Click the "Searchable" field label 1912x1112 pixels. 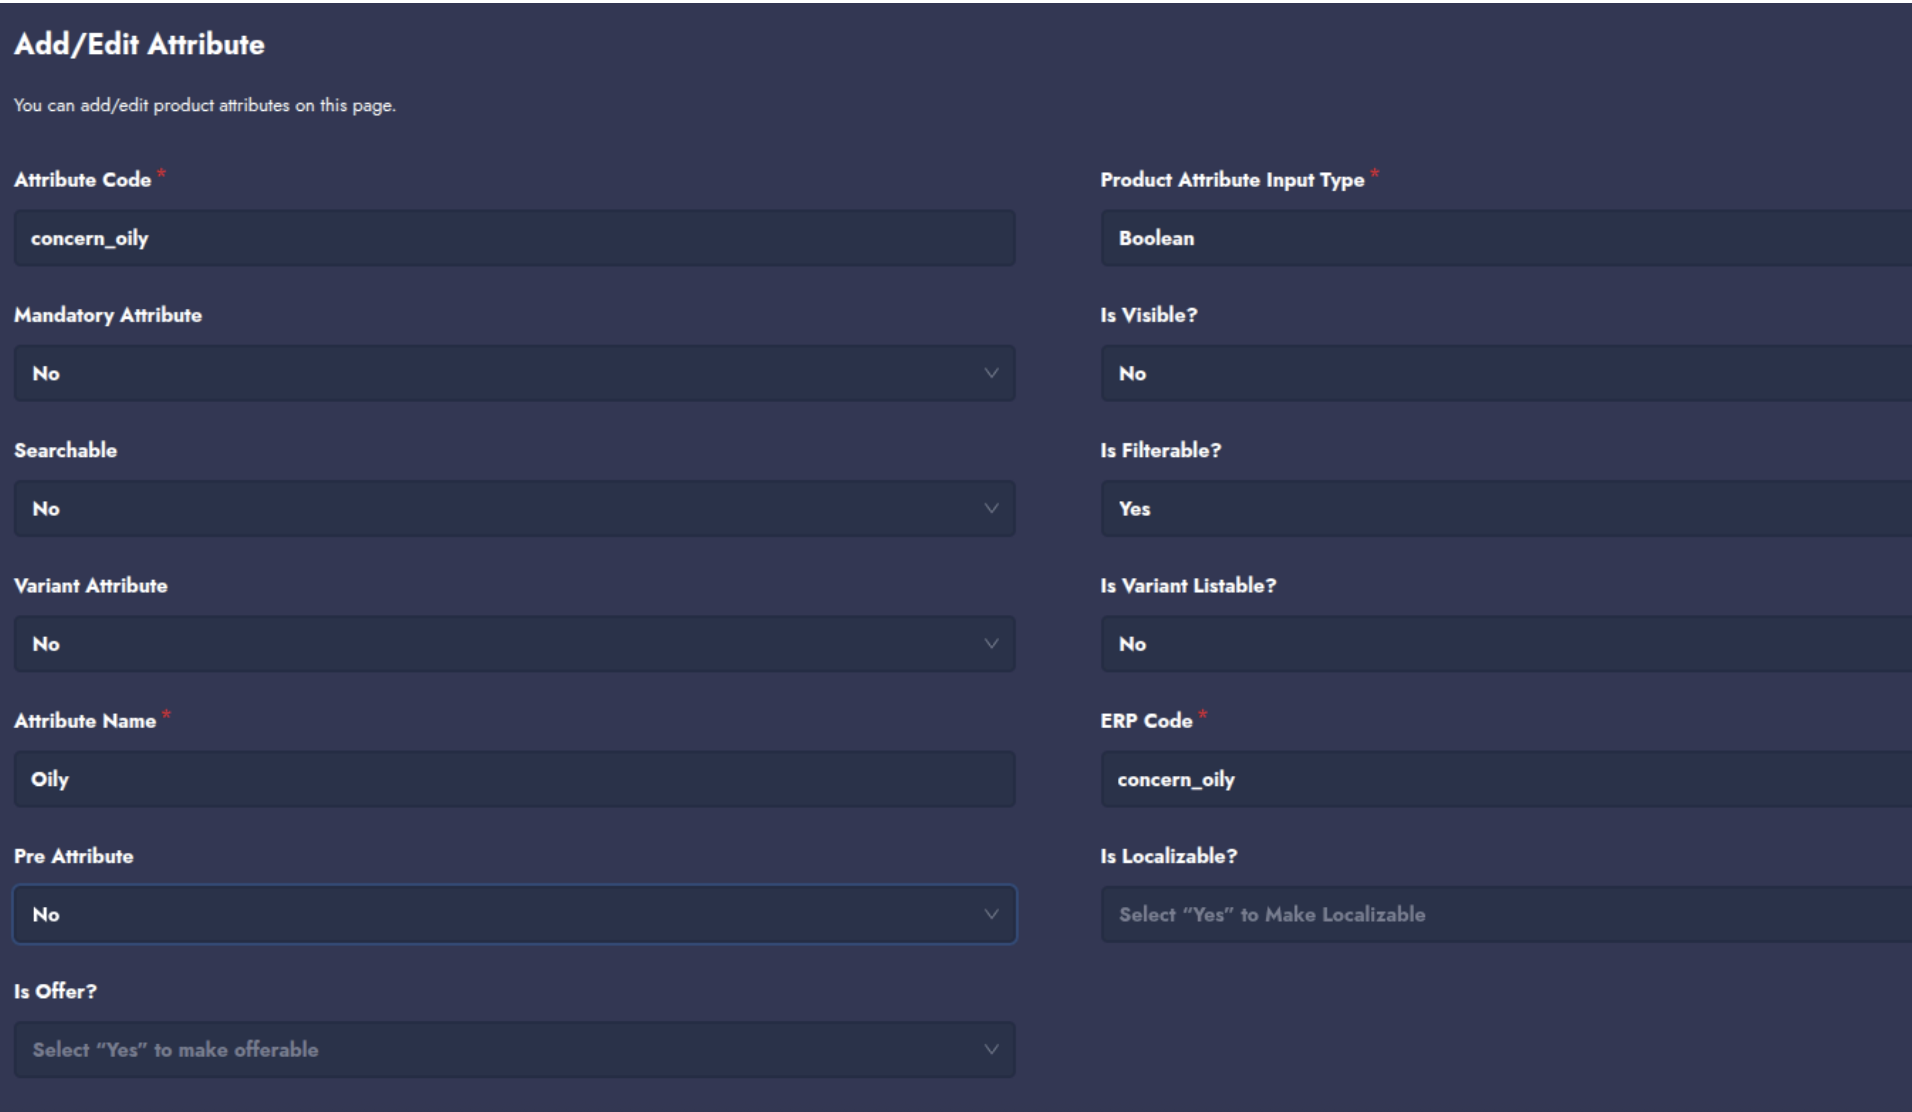[x=65, y=450]
